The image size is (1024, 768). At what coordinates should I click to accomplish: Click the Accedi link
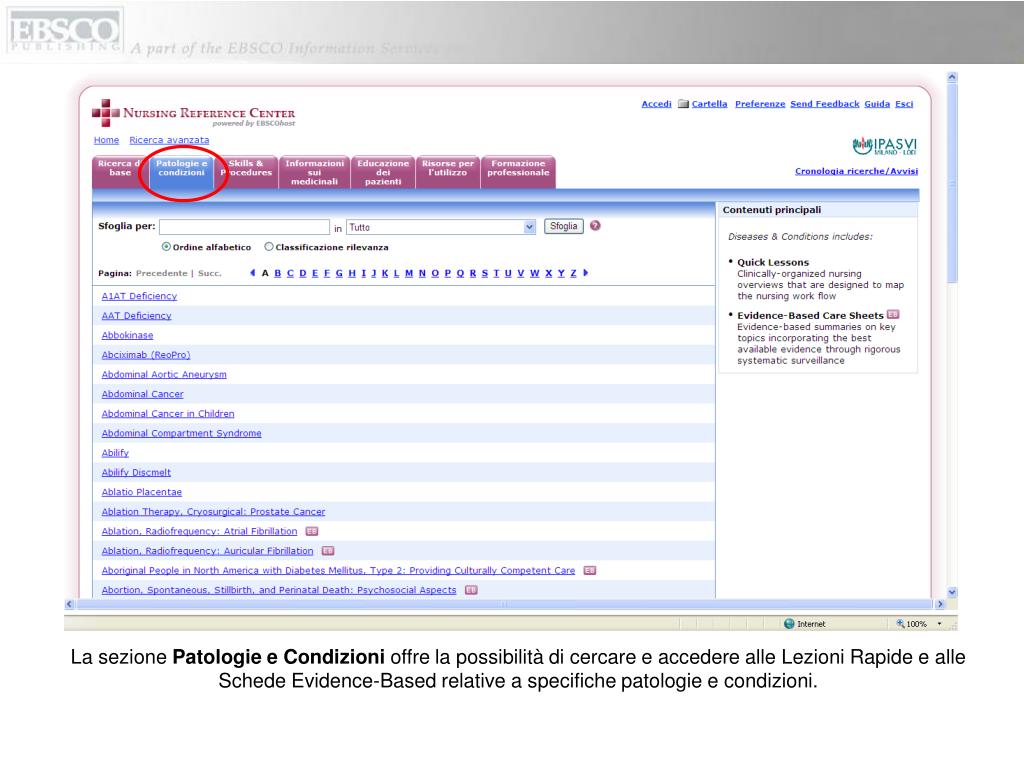pyautogui.click(x=656, y=104)
